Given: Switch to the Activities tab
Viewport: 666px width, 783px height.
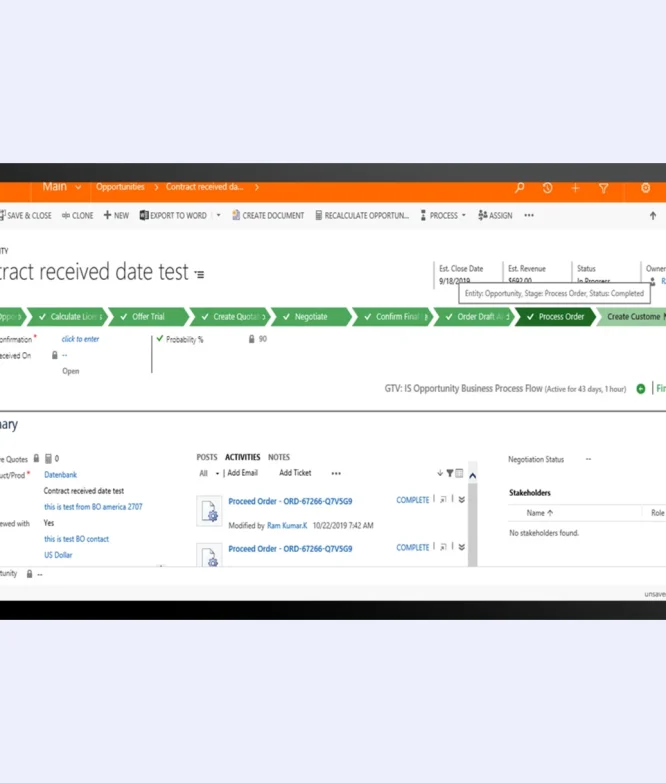Looking at the screenshot, I should pyautogui.click(x=243, y=457).
